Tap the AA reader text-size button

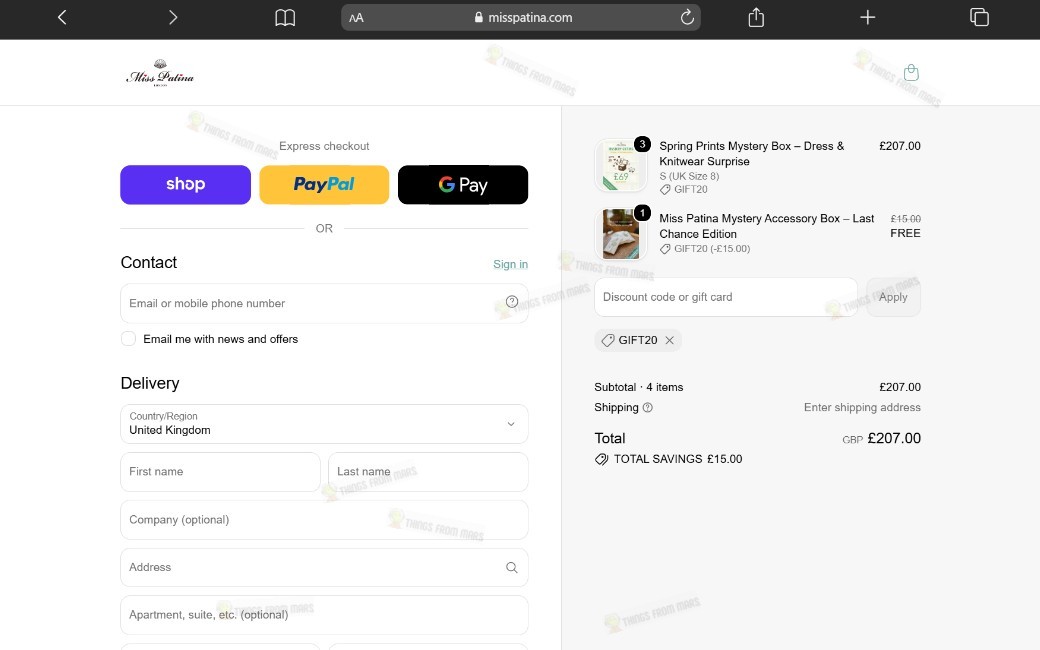pyautogui.click(x=356, y=18)
